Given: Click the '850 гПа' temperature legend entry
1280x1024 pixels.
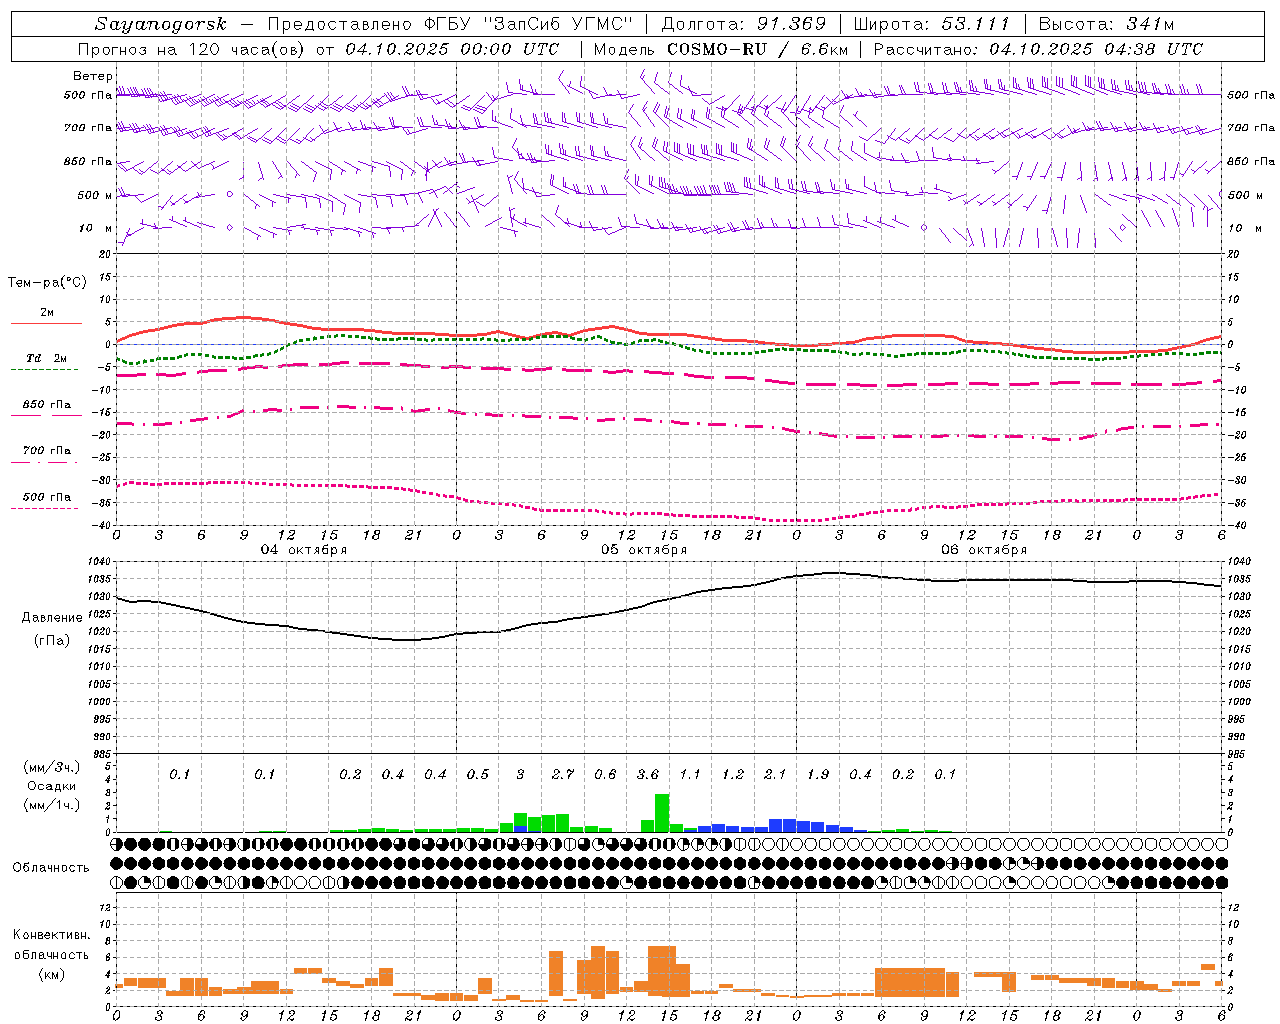Looking at the screenshot, I should pos(47,405).
